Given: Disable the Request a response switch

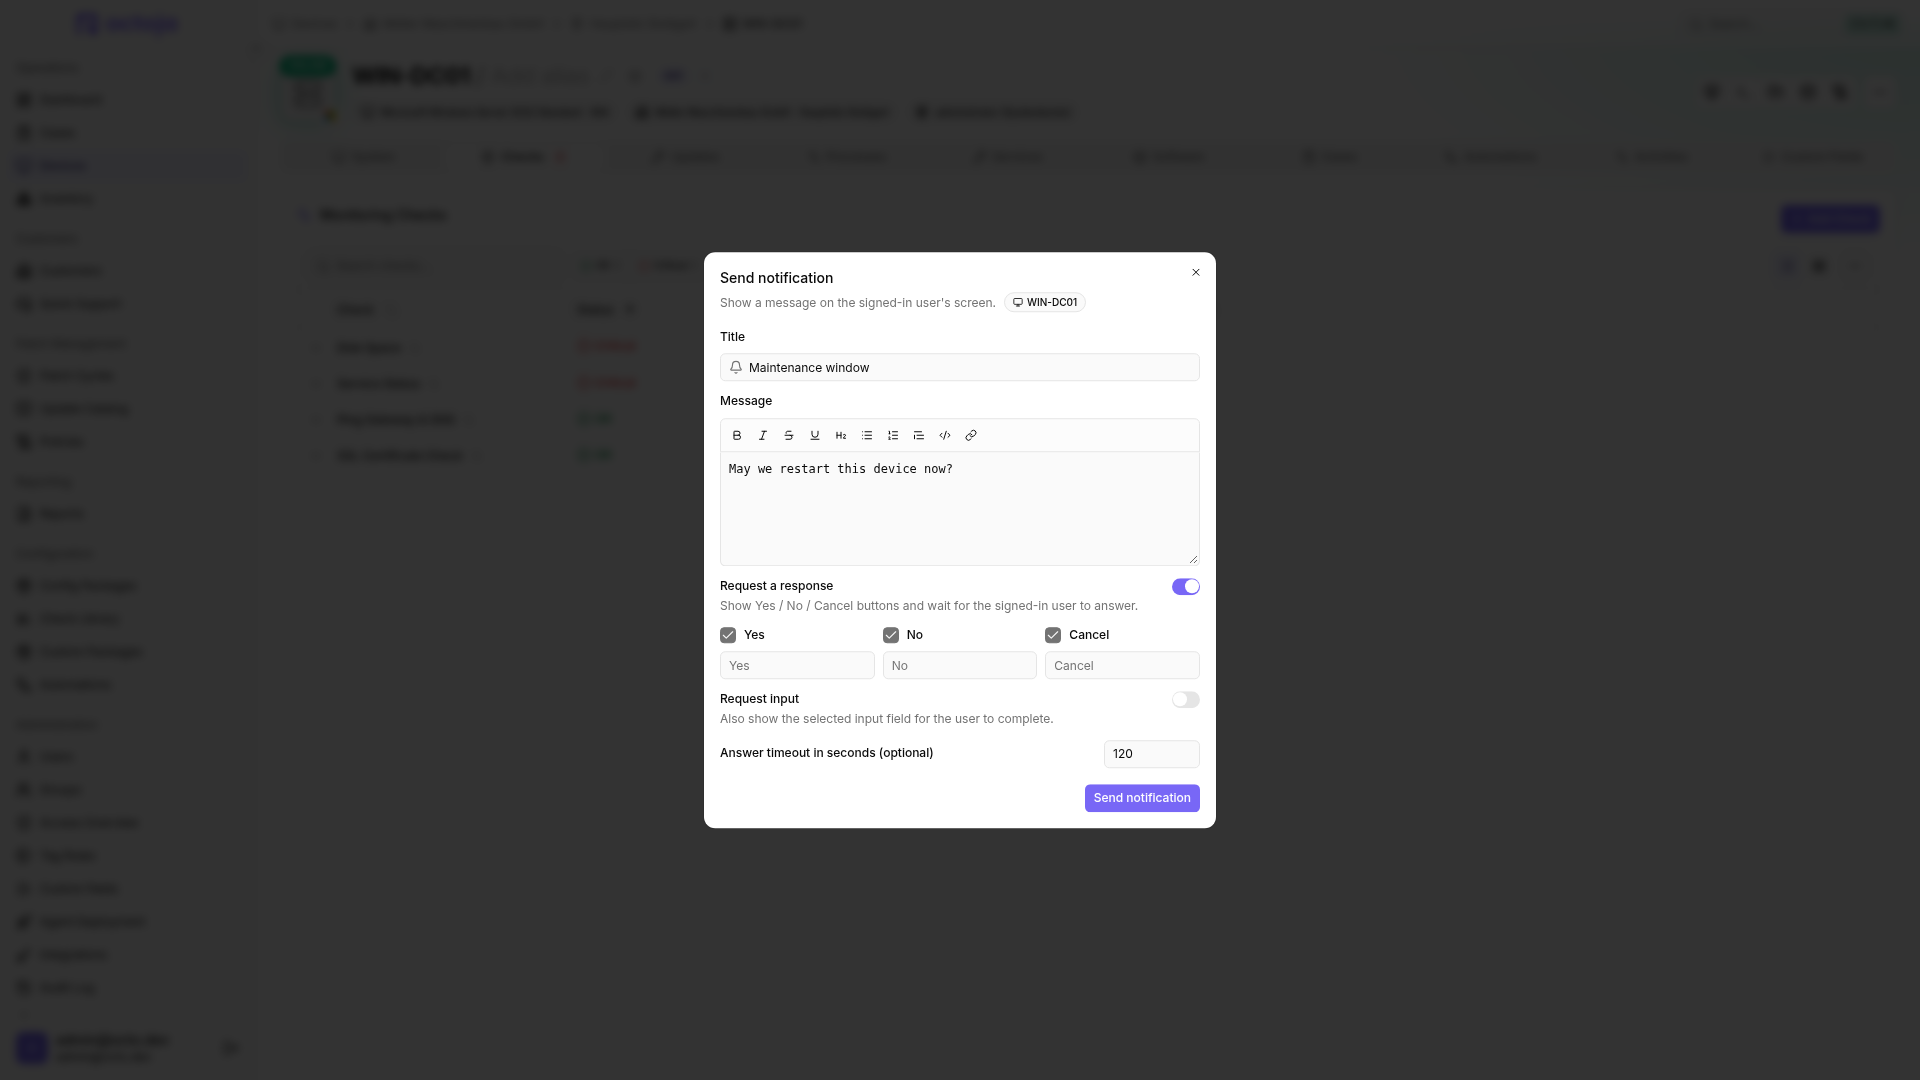Looking at the screenshot, I should tap(1186, 587).
